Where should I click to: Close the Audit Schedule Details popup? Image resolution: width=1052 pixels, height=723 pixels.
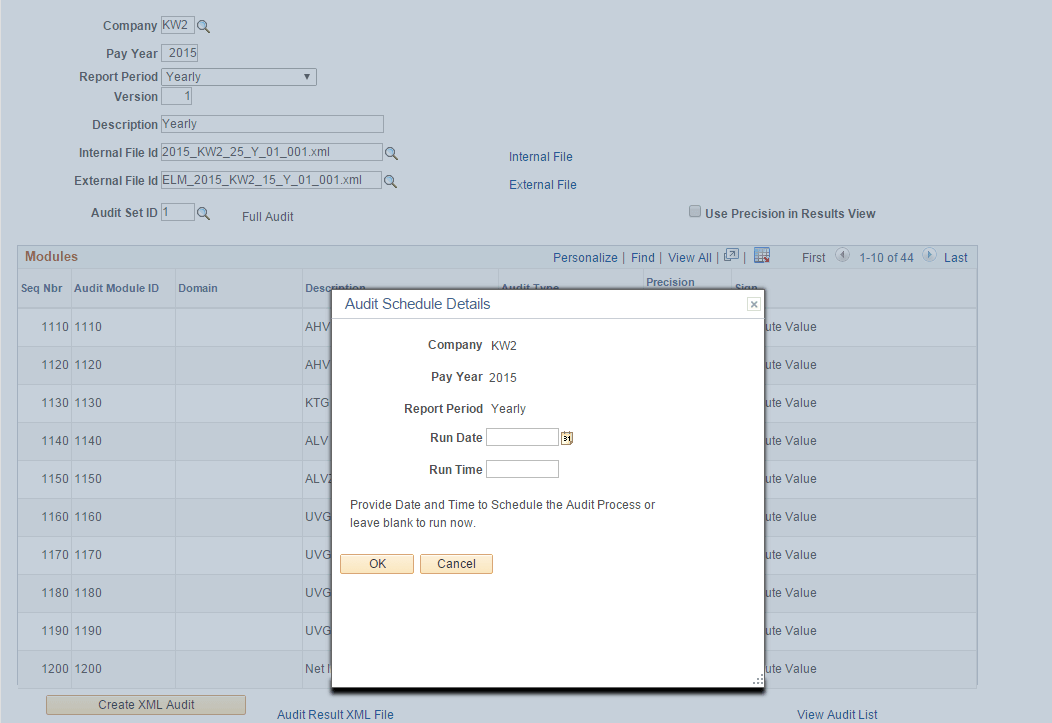tap(753, 304)
